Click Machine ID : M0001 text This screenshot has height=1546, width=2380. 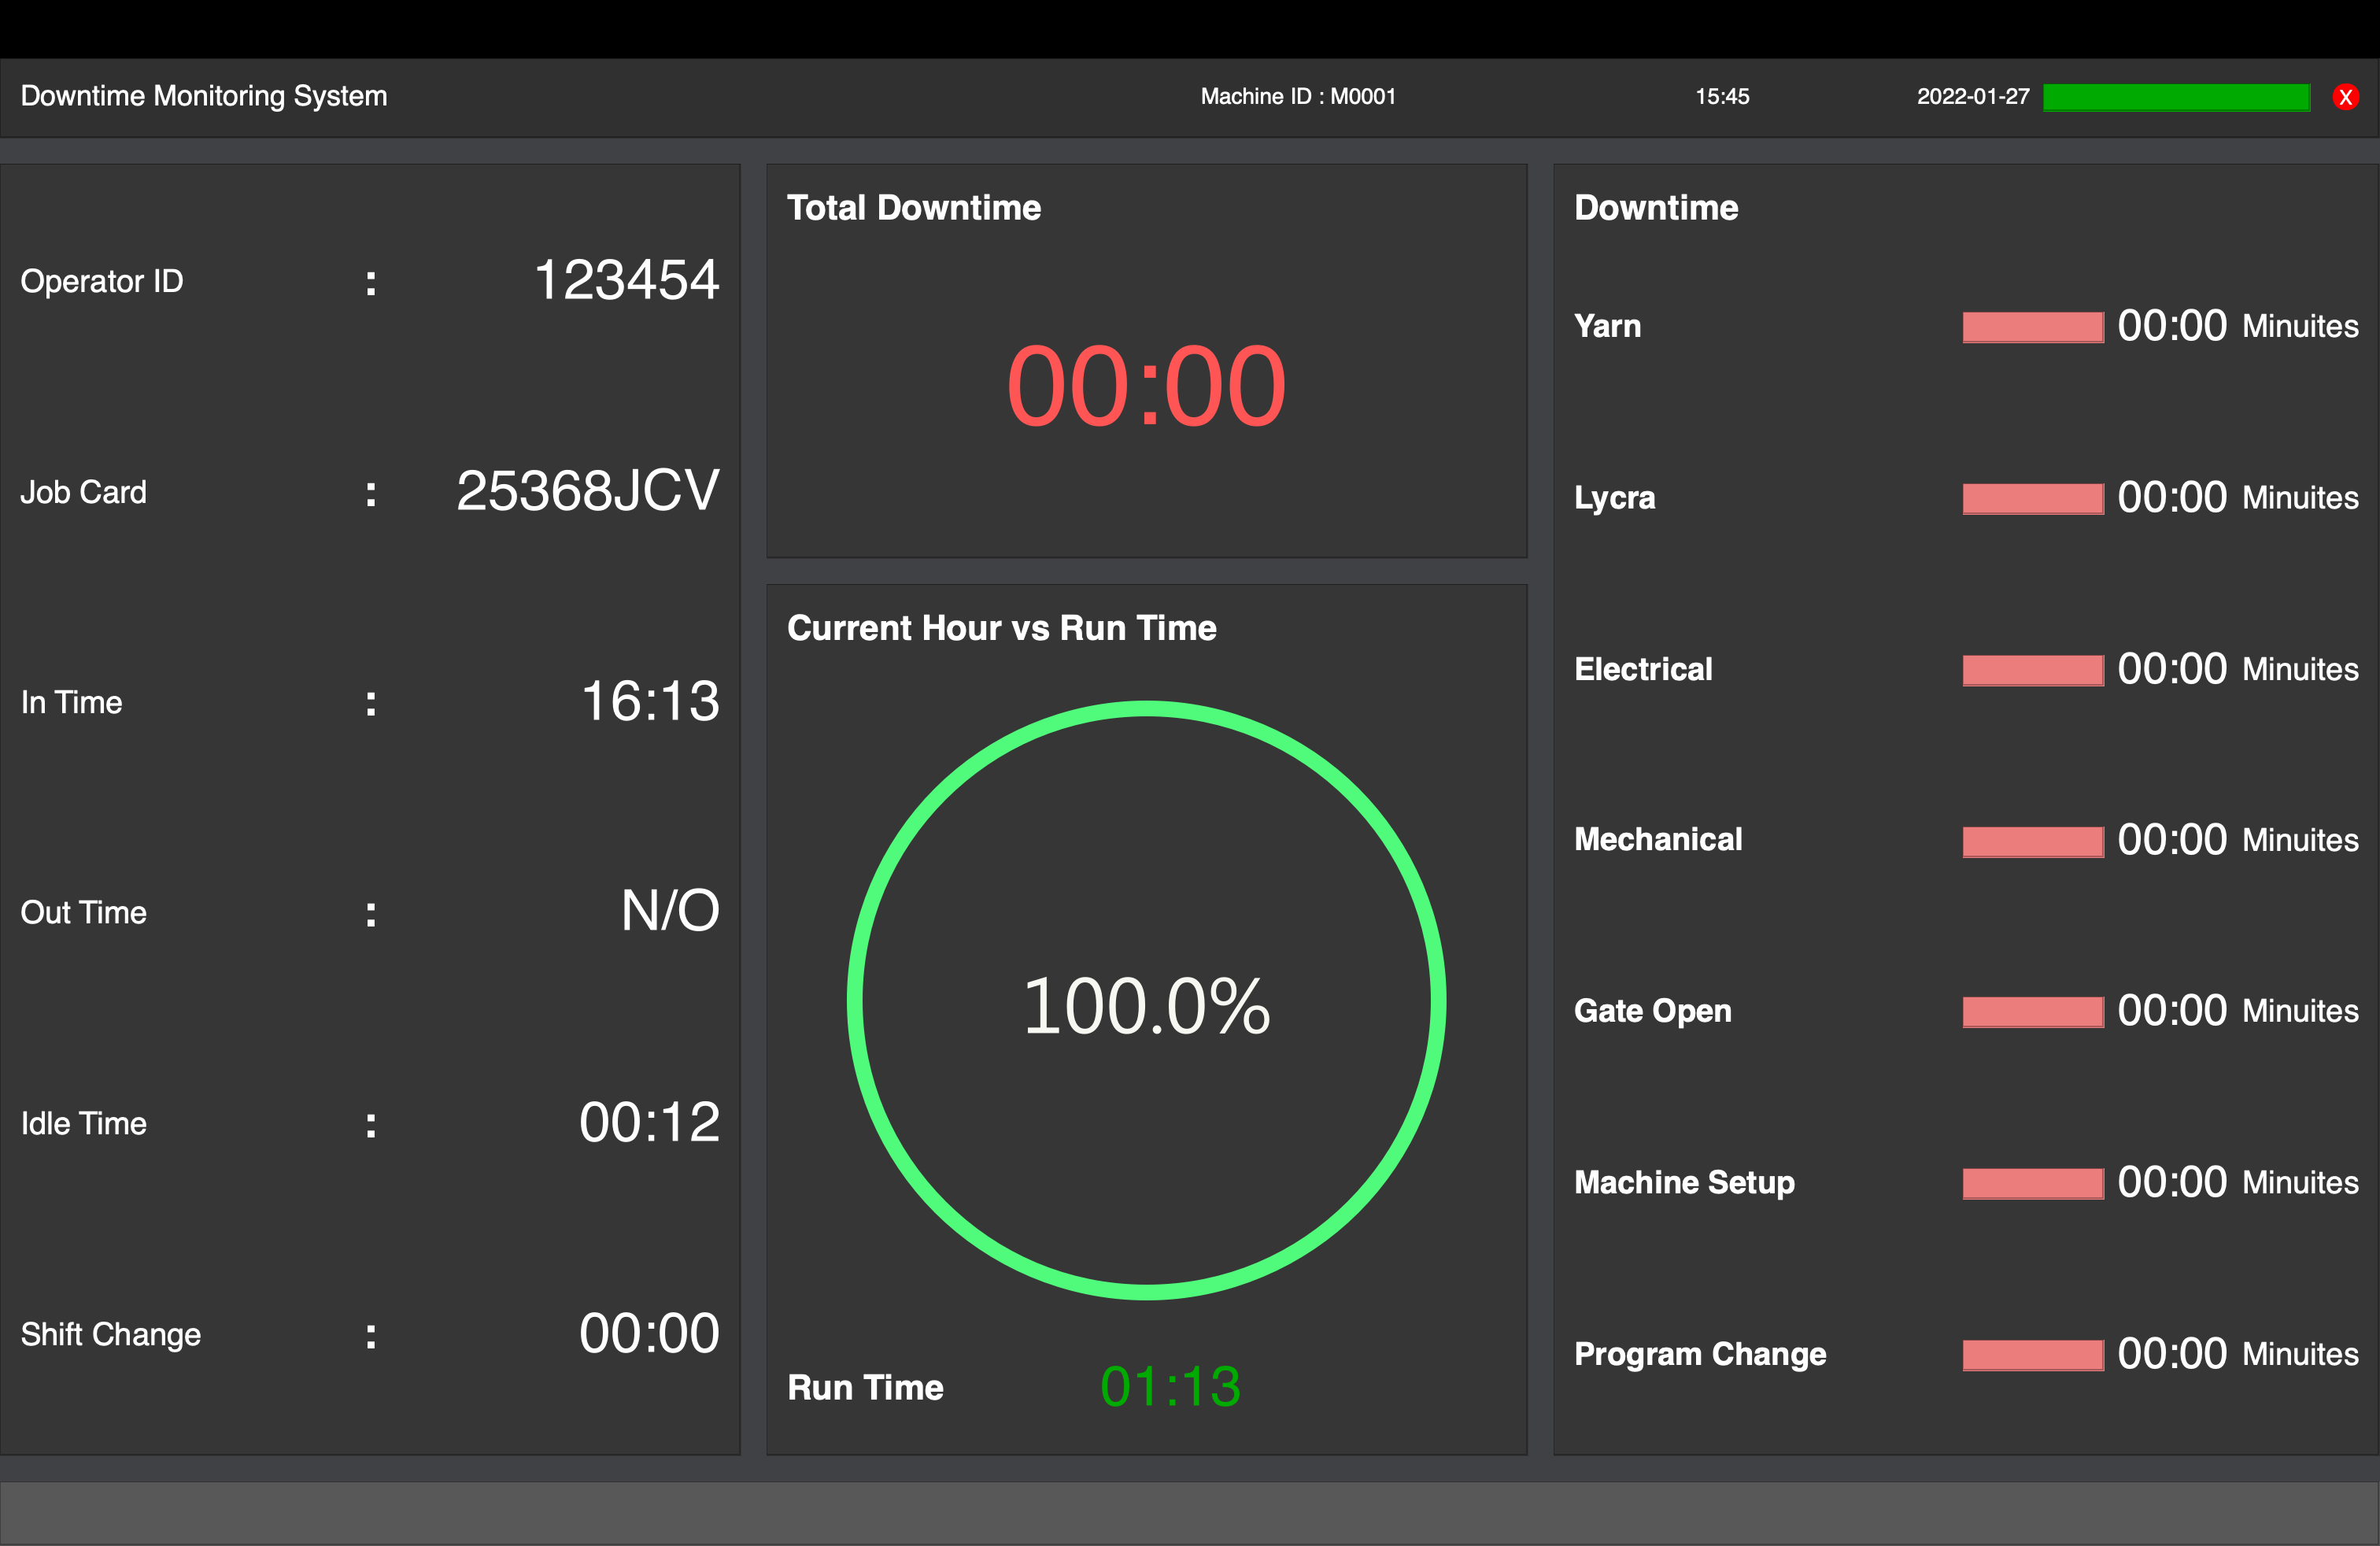tap(1298, 97)
